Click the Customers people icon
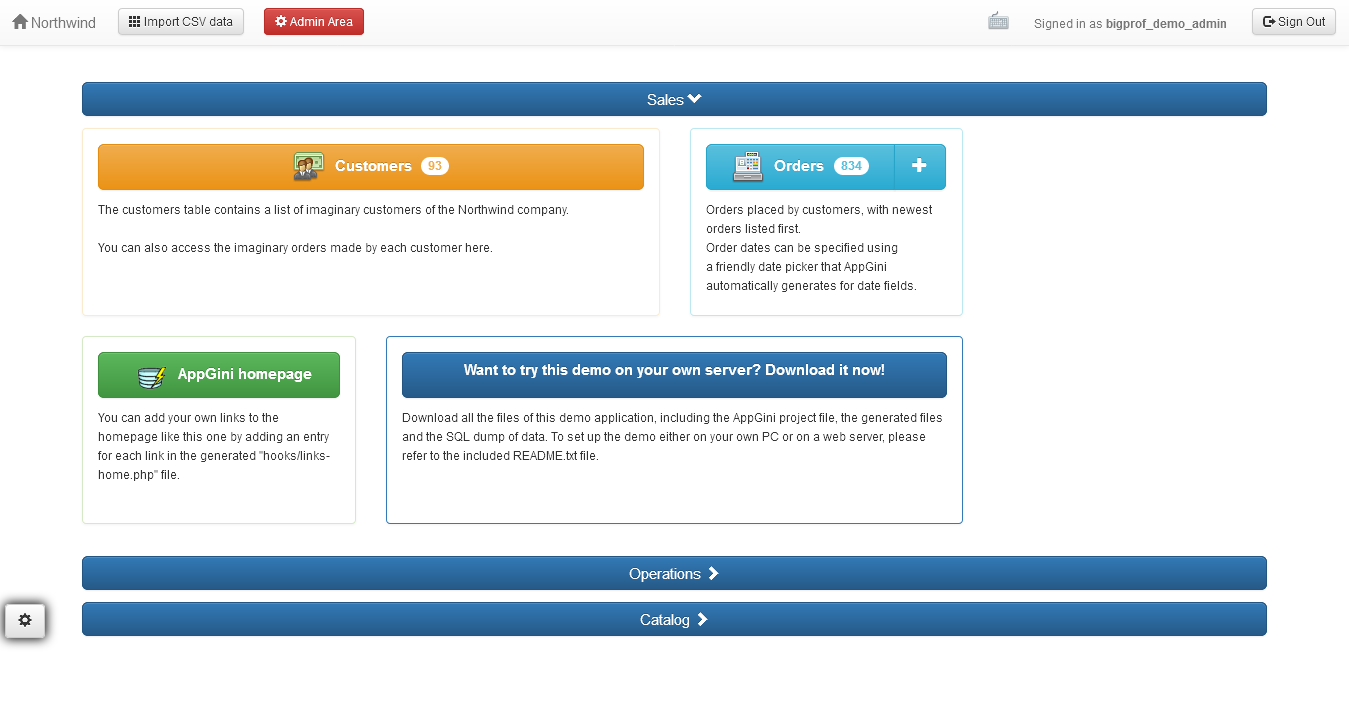The image size is (1349, 718). coord(308,166)
